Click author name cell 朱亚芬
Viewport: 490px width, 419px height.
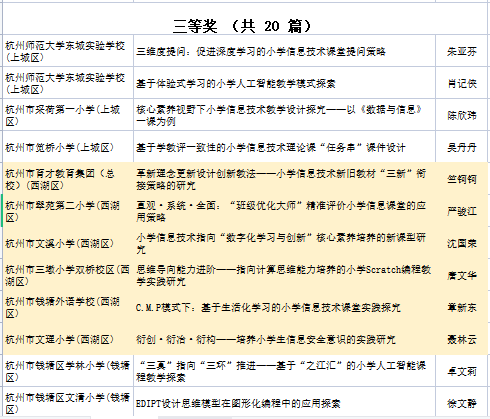point(461,51)
